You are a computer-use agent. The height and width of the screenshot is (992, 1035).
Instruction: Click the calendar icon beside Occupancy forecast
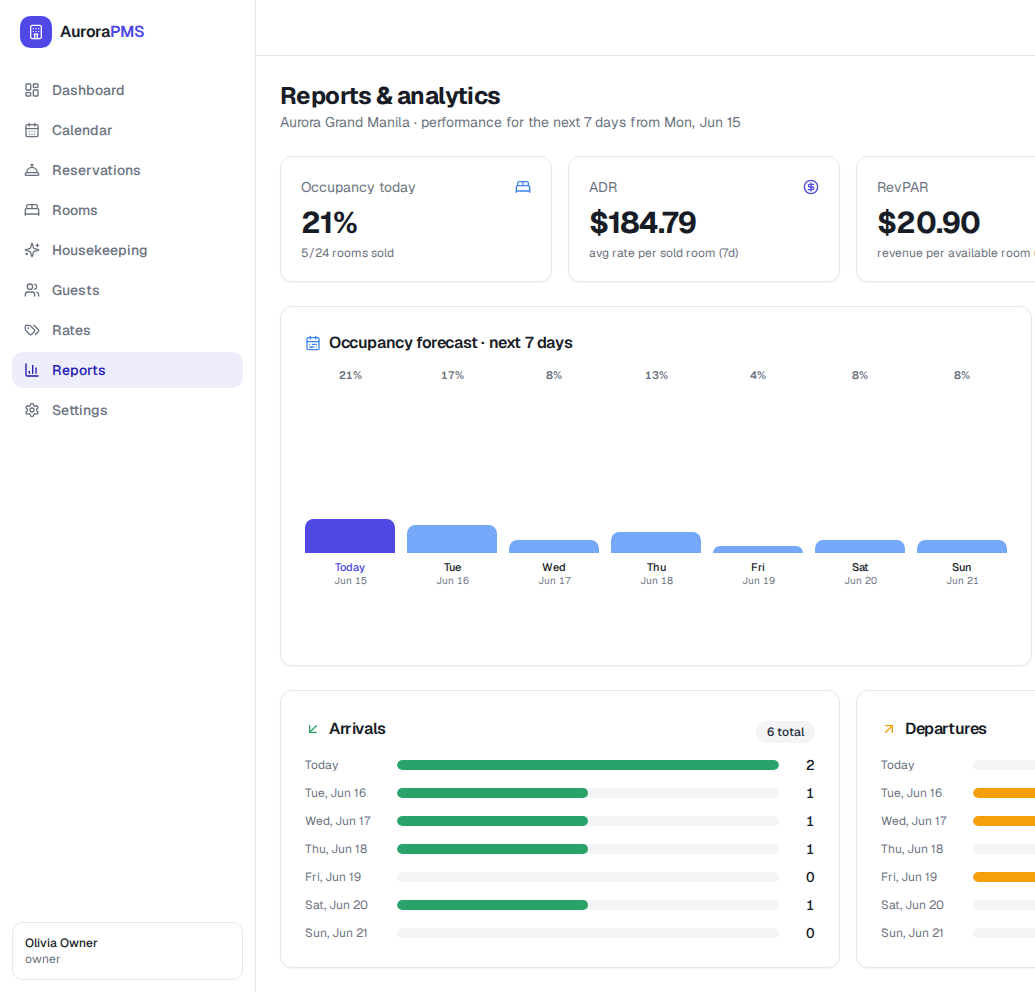pyautogui.click(x=313, y=343)
